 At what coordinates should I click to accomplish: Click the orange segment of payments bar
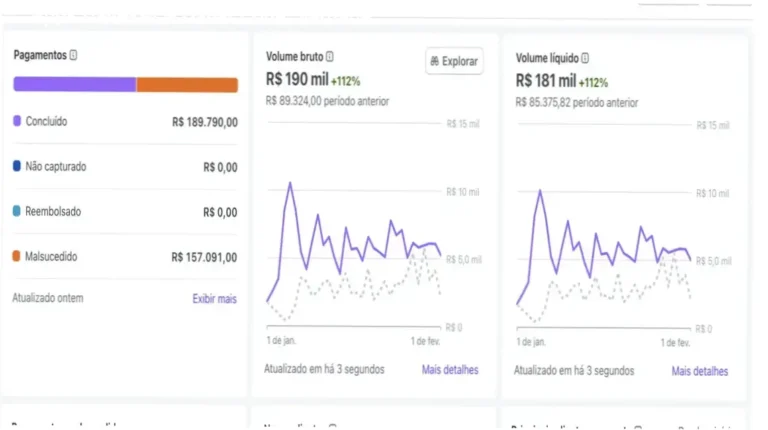187,85
